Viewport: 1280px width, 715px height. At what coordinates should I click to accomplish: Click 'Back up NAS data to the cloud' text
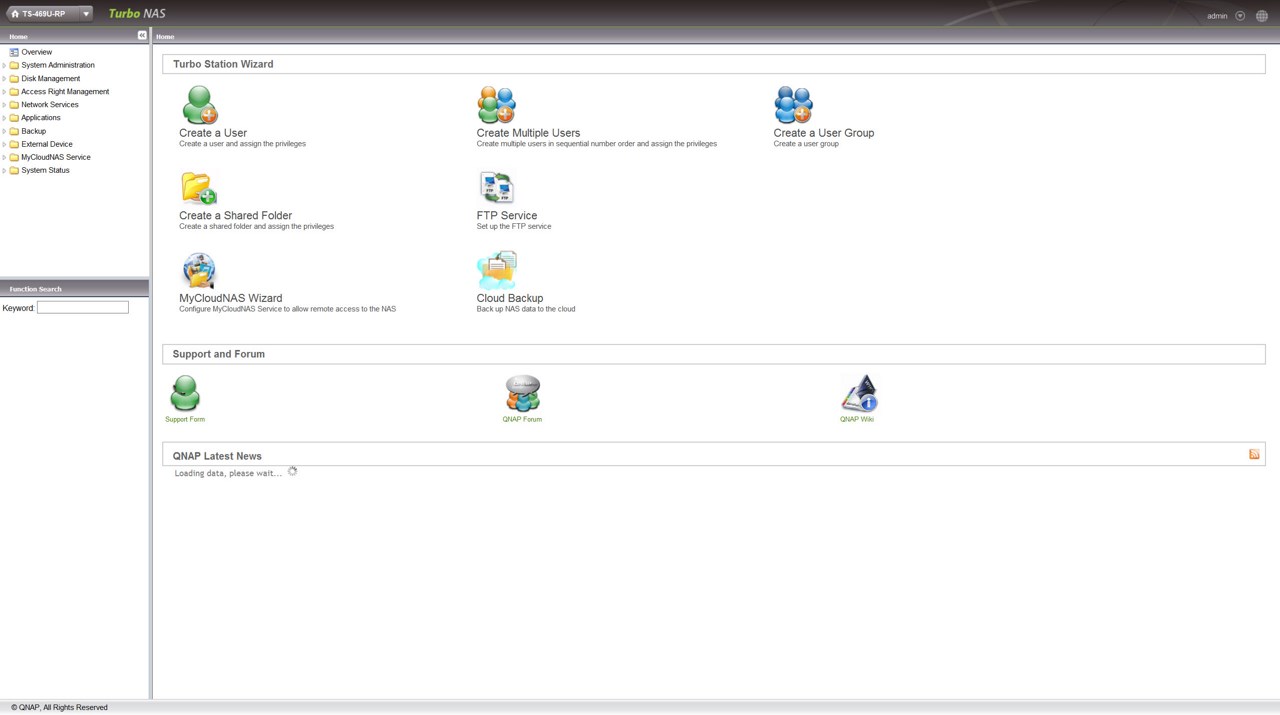[526, 309]
